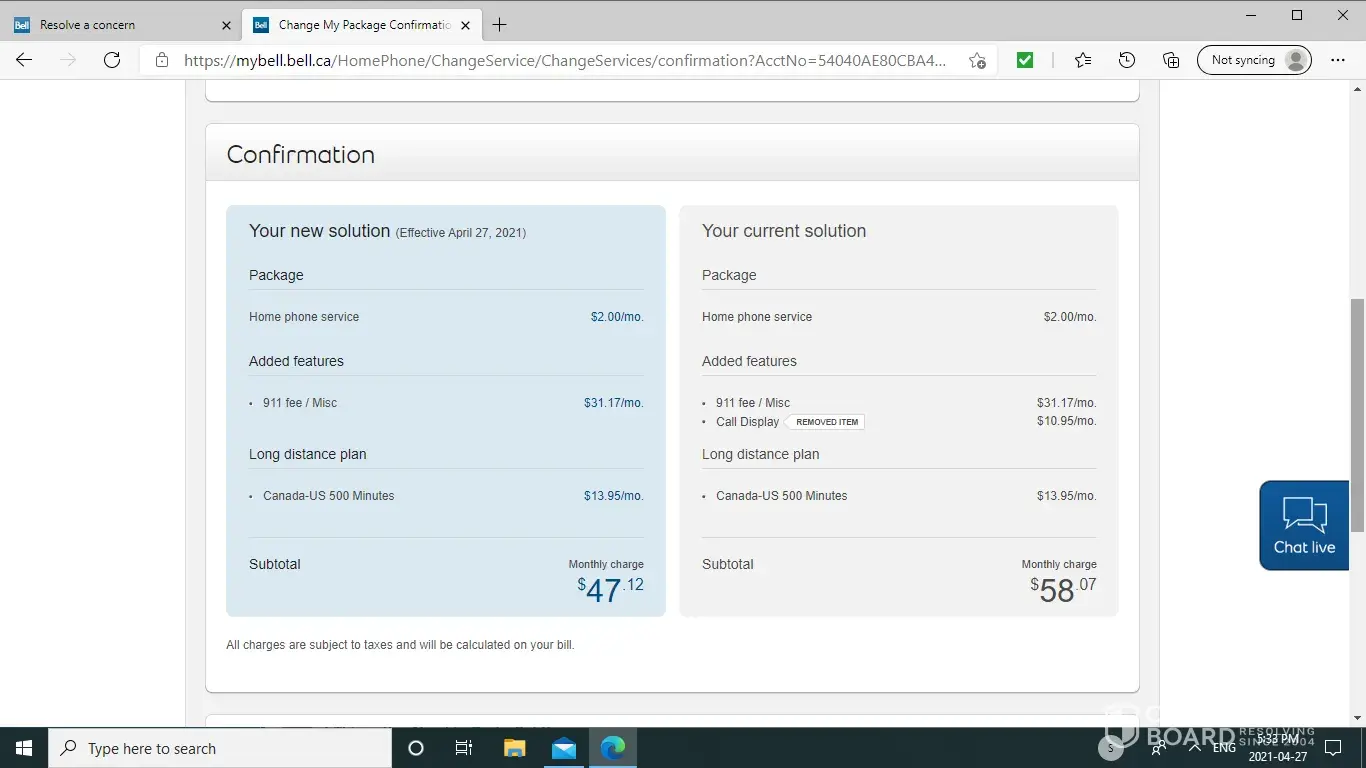The width and height of the screenshot is (1366, 768).
Task: Click the Not syncing profile button
Action: 1254,60
